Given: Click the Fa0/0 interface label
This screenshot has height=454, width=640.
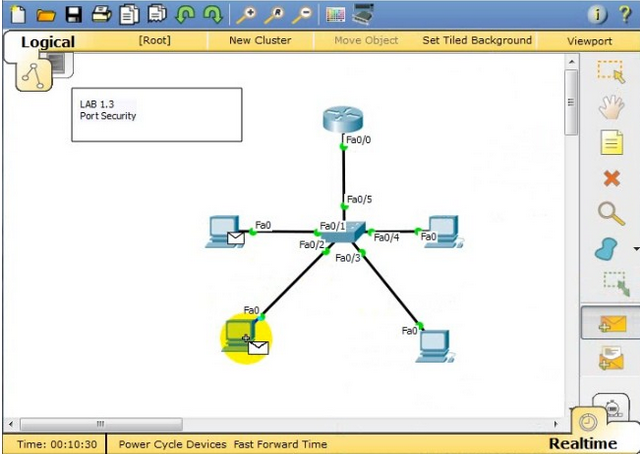Looking at the screenshot, I should (359, 140).
